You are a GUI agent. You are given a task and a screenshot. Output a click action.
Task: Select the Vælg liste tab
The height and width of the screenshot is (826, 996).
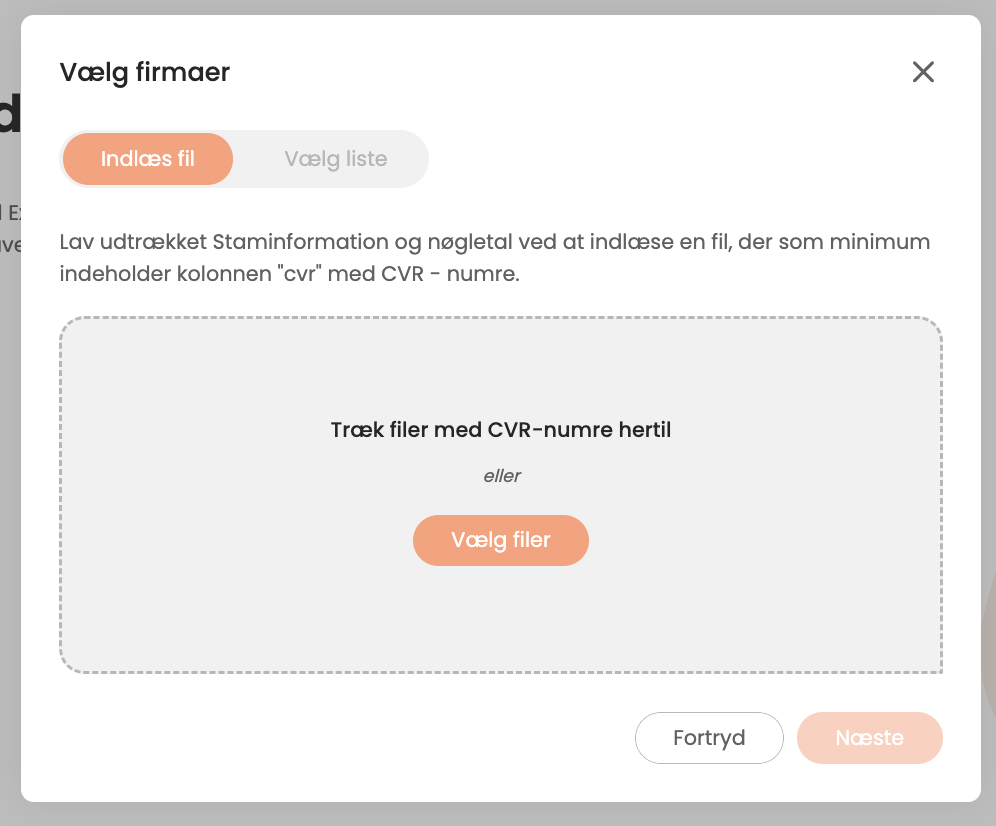coord(335,159)
